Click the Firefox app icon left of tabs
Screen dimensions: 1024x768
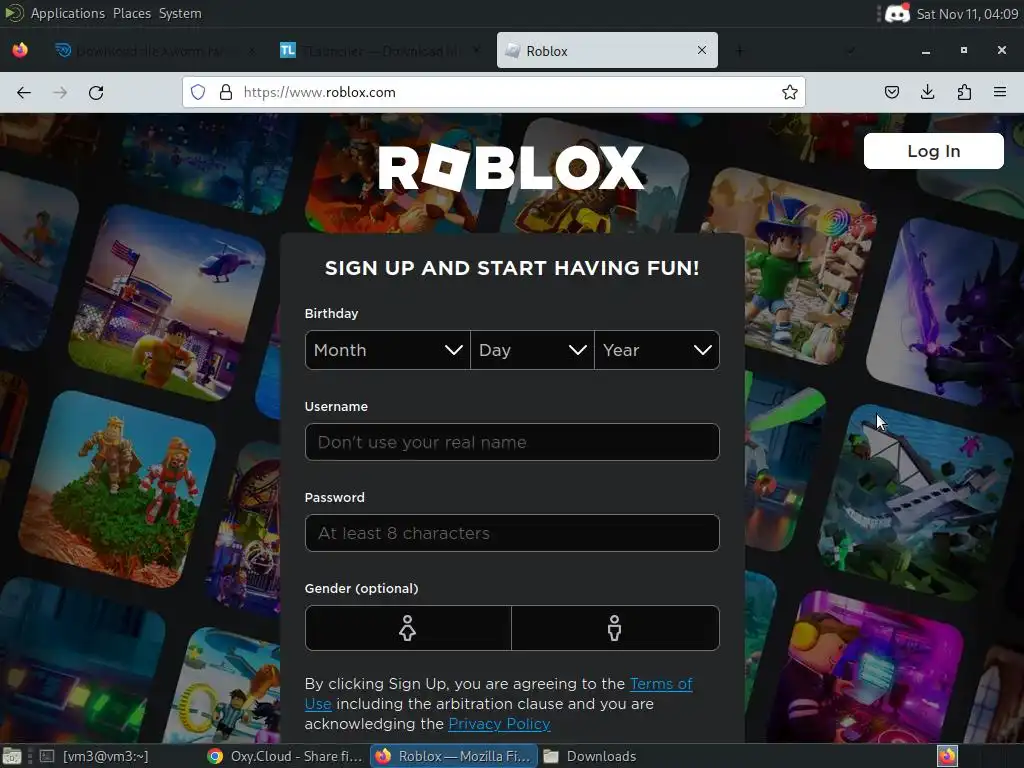(x=20, y=50)
